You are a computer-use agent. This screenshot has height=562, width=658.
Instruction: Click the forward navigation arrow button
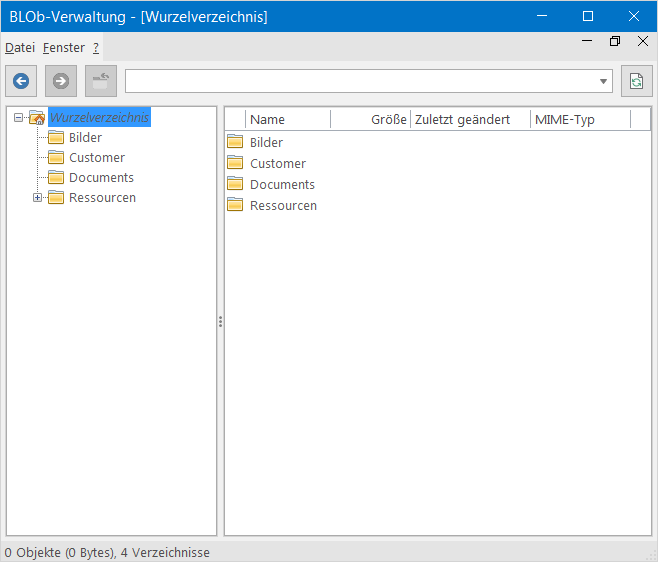[x=61, y=81]
